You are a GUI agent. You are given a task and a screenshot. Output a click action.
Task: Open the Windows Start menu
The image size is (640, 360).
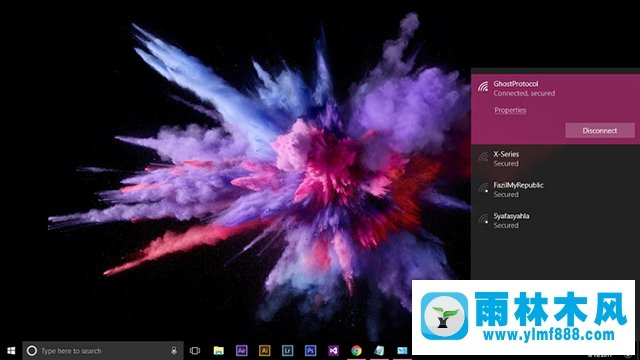(x=11, y=351)
